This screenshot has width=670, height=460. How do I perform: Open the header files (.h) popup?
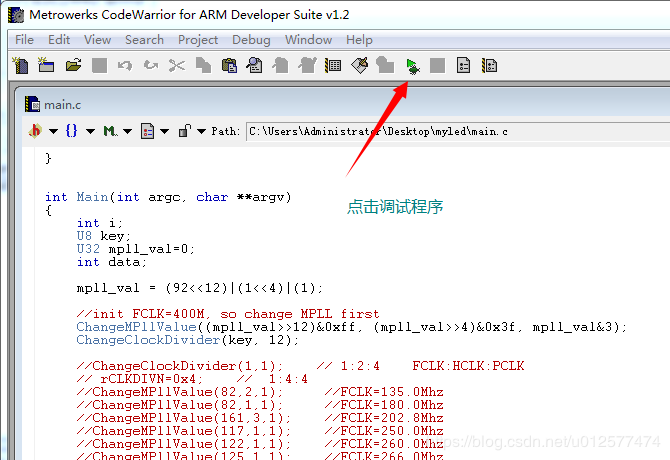(43, 131)
